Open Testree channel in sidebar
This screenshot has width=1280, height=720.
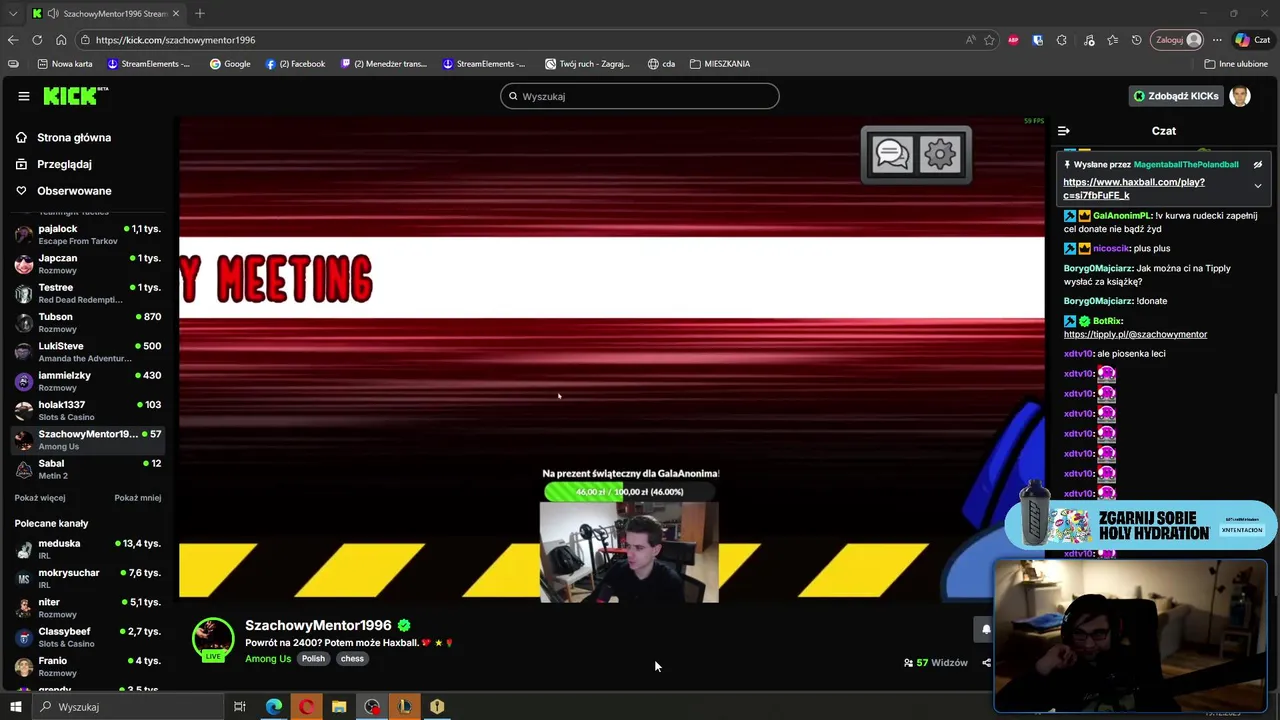pyautogui.click(x=88, y=293)
